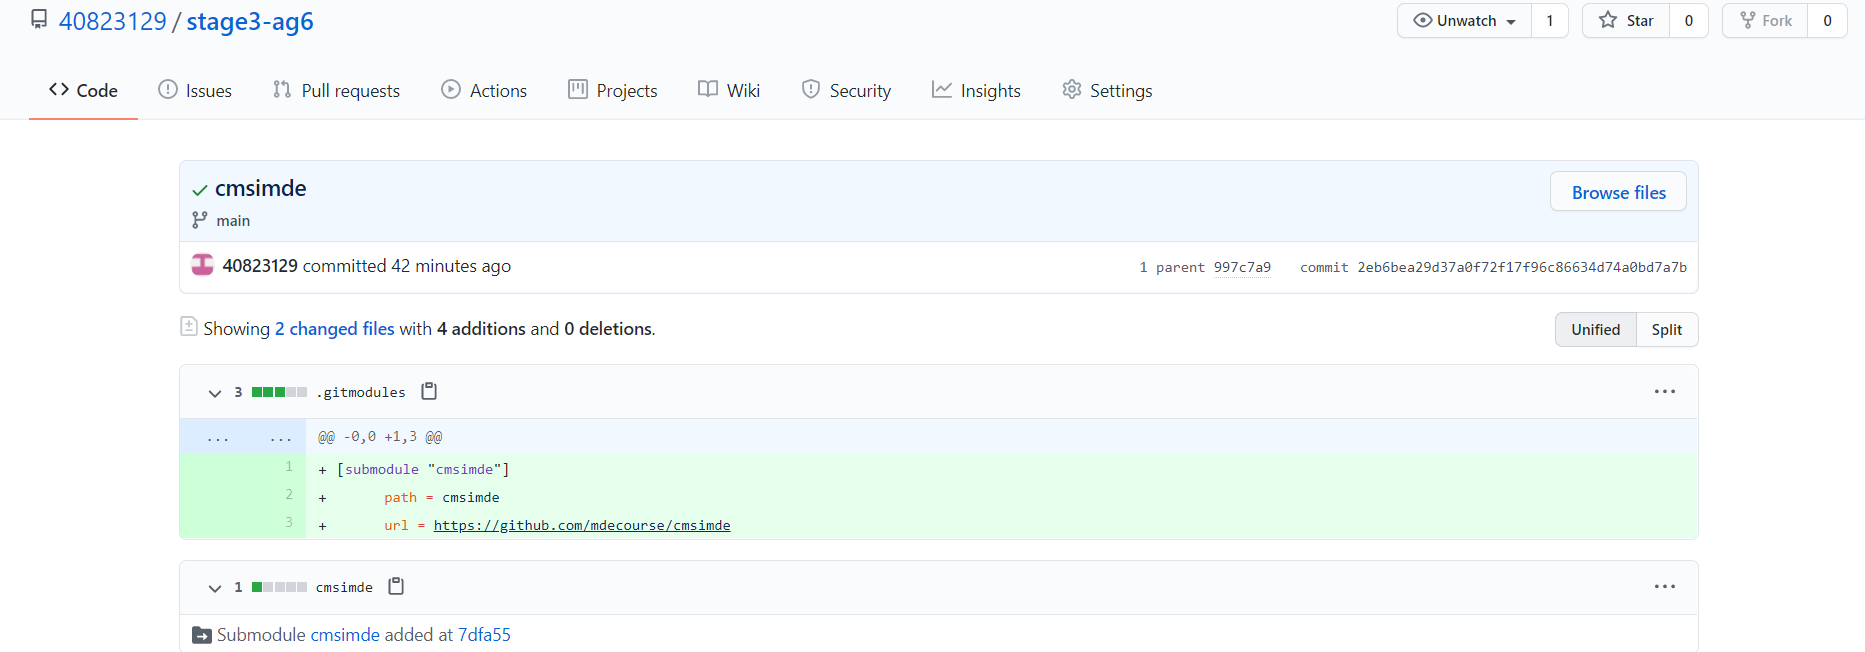Viewport: 1865px width, 652px height.
Task: Collapse the .gitmodules file diff
Action: pyautogui.click(x=214, y=393)
